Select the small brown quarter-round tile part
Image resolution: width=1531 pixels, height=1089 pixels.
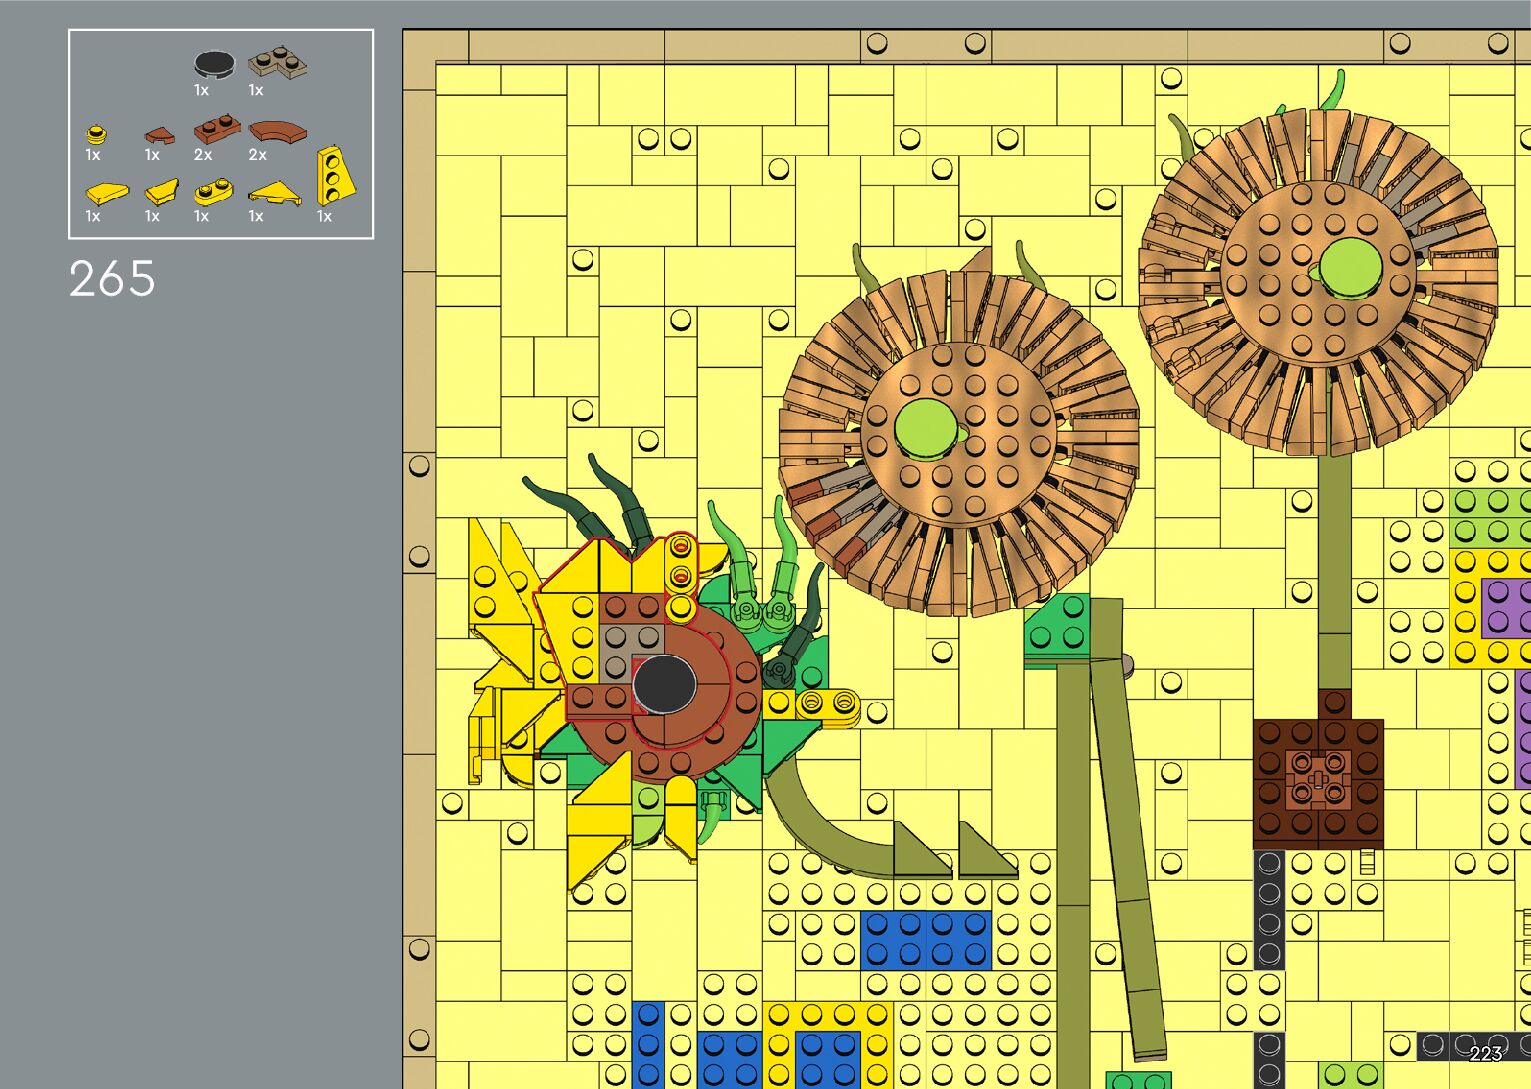point(158,135)
